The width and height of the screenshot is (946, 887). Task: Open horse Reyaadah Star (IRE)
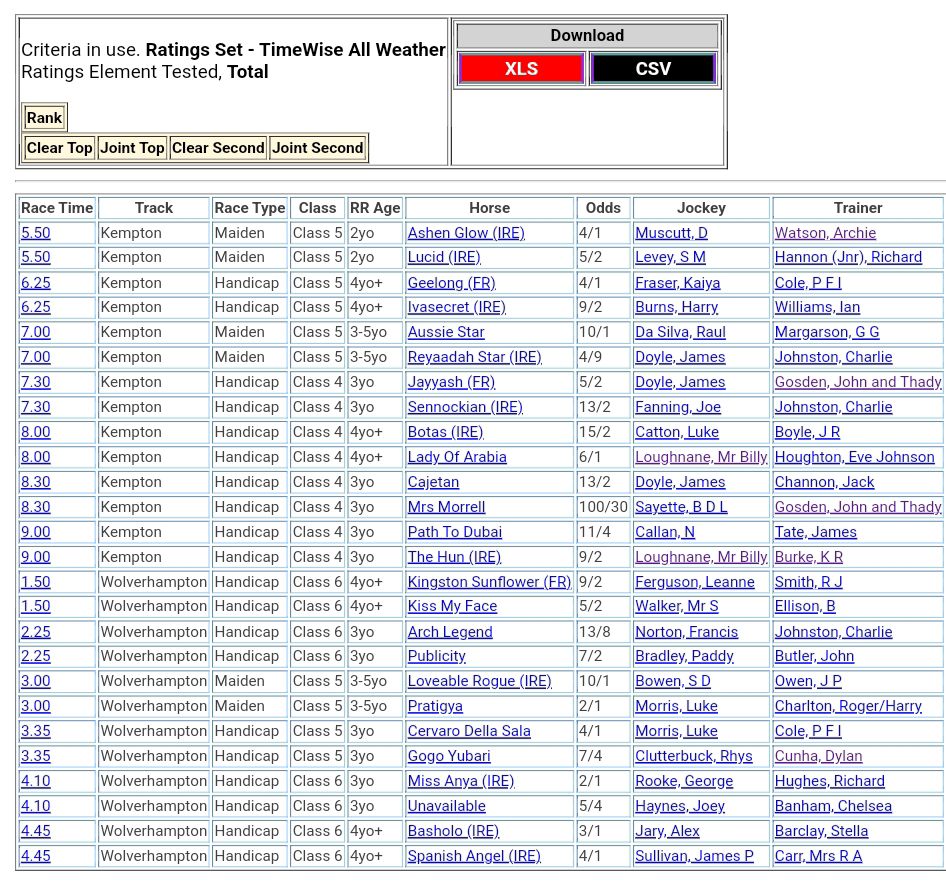pyautogui.click(x=474, y=357)
